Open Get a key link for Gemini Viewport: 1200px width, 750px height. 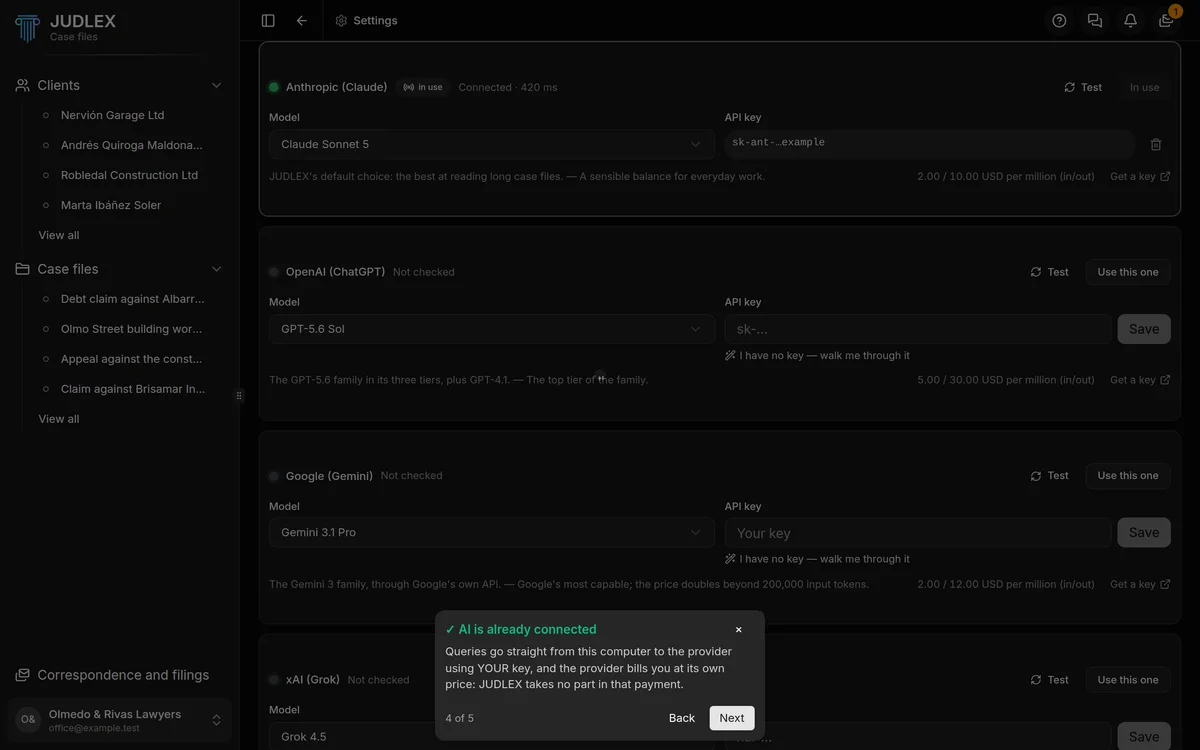pos(1140,584)
